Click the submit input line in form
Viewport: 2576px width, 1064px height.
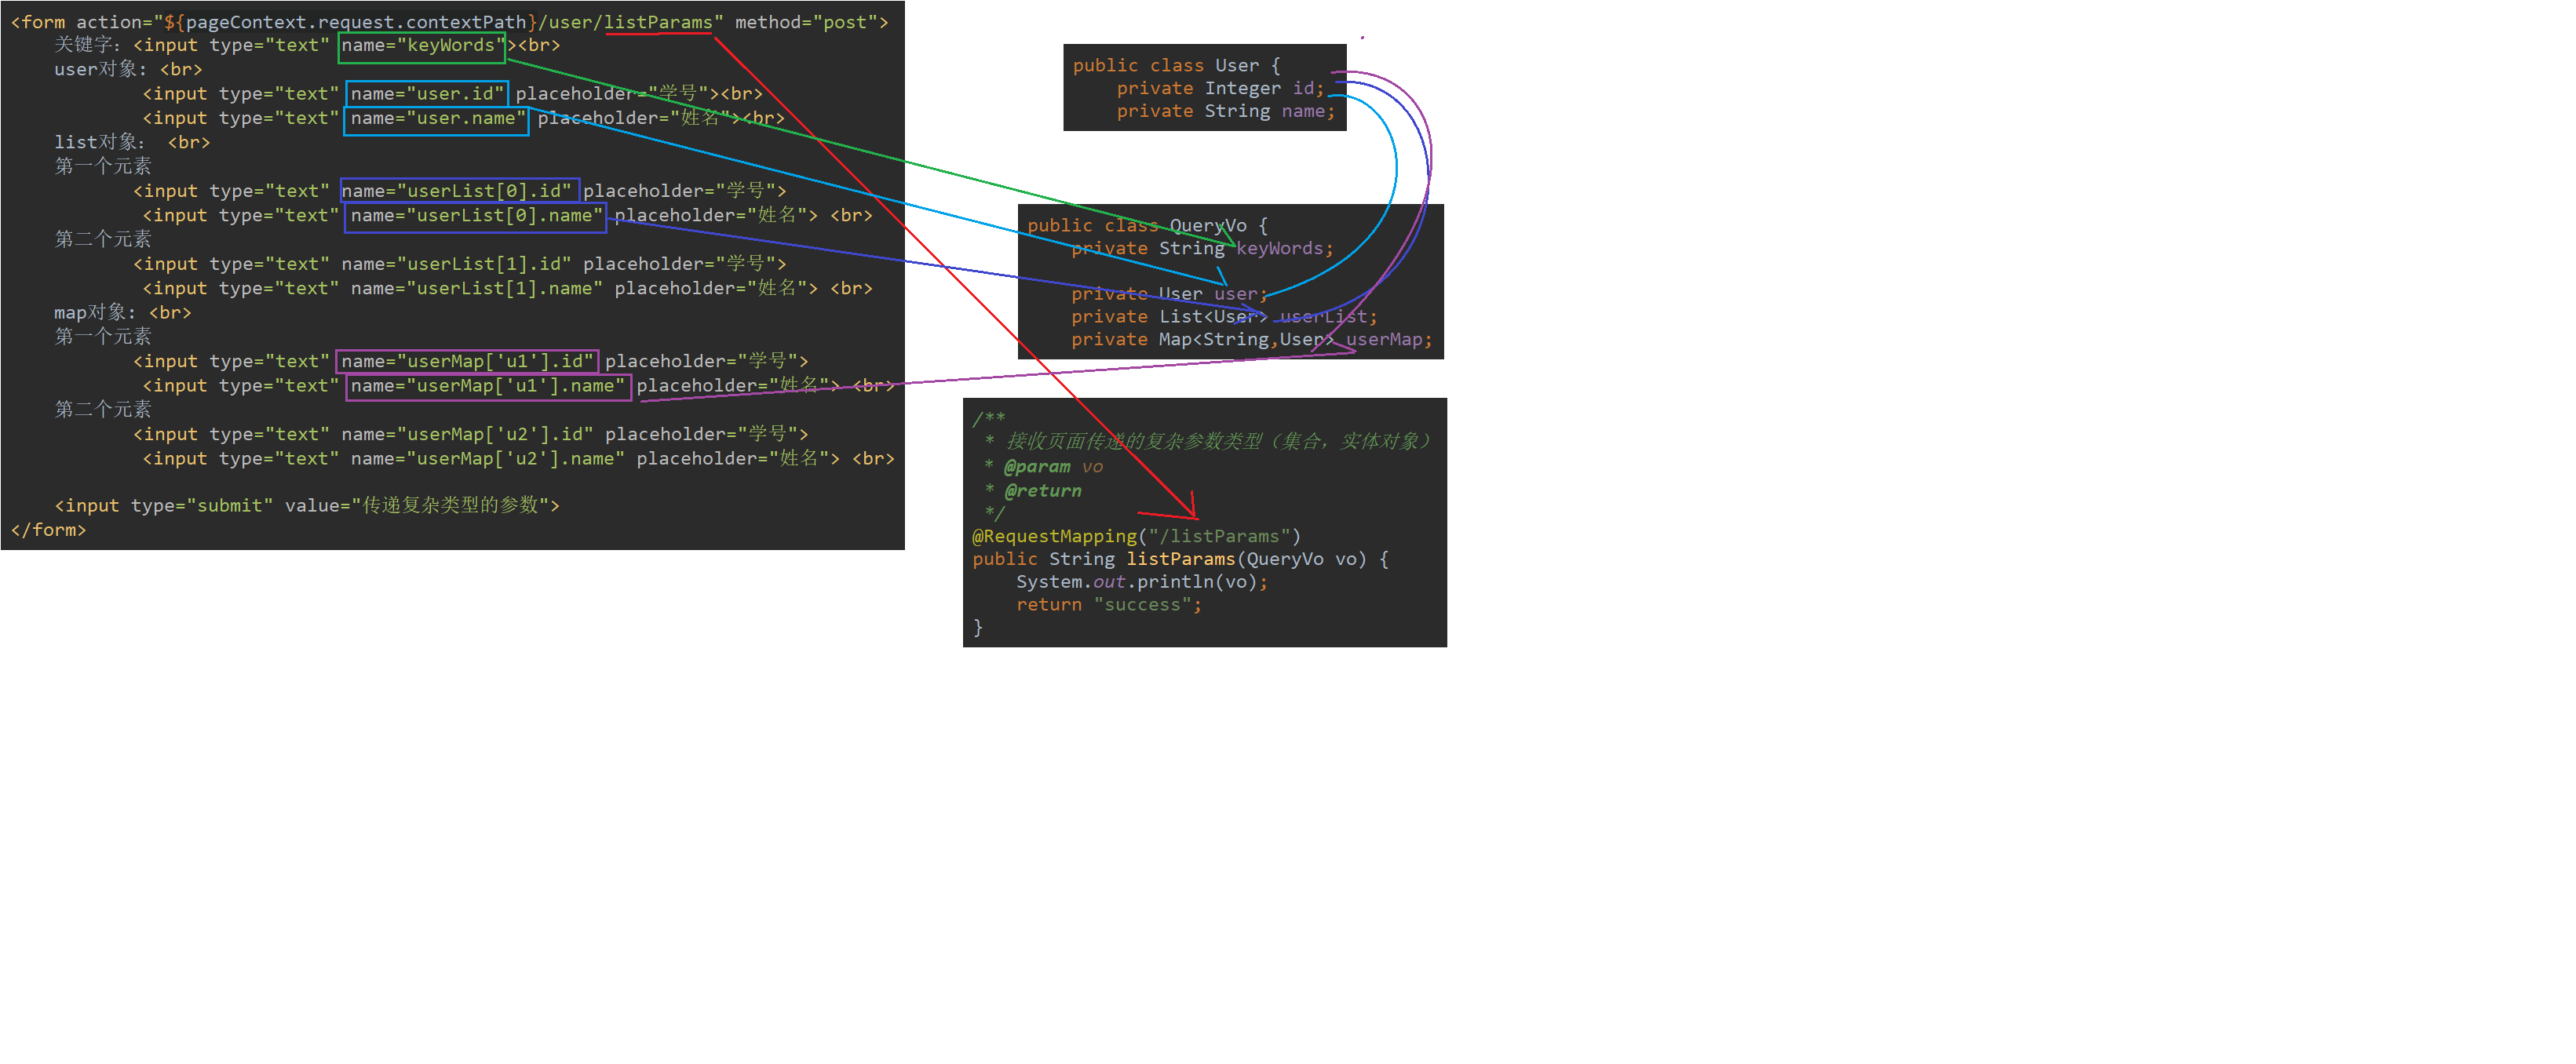(306, 506)
